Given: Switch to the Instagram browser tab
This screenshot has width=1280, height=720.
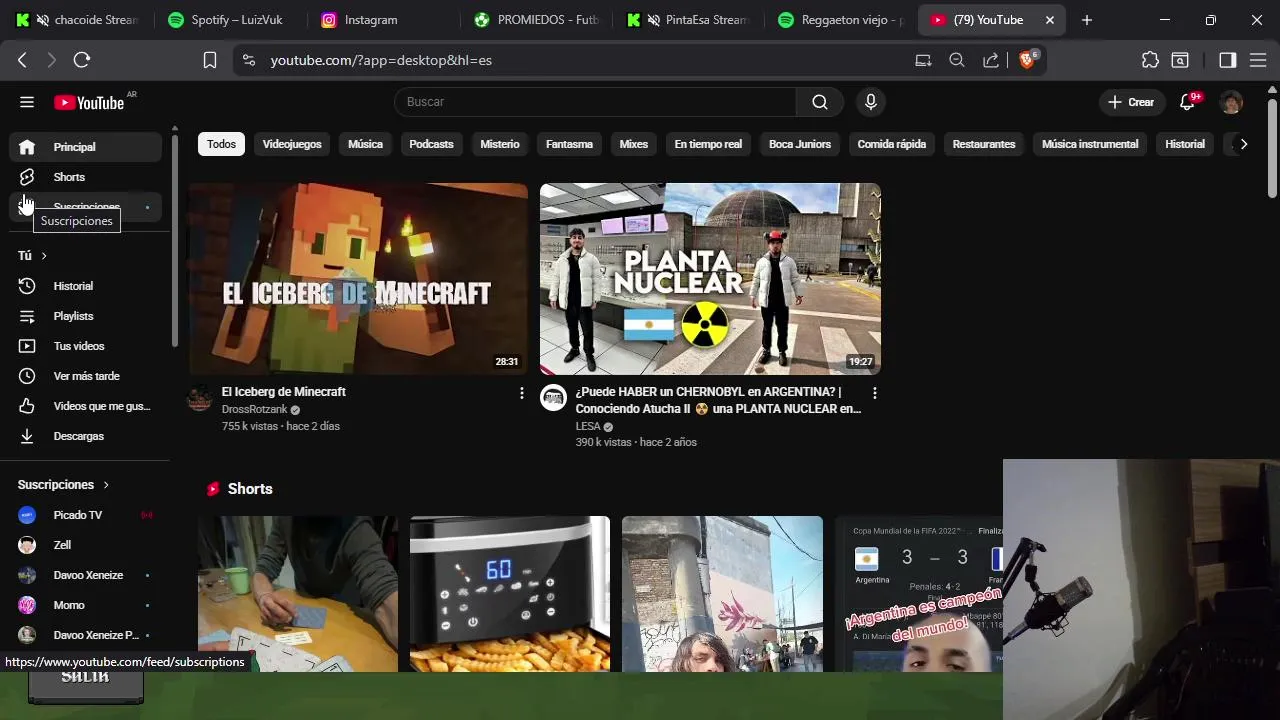Looking at the screenshot, I should coord(382,20).
